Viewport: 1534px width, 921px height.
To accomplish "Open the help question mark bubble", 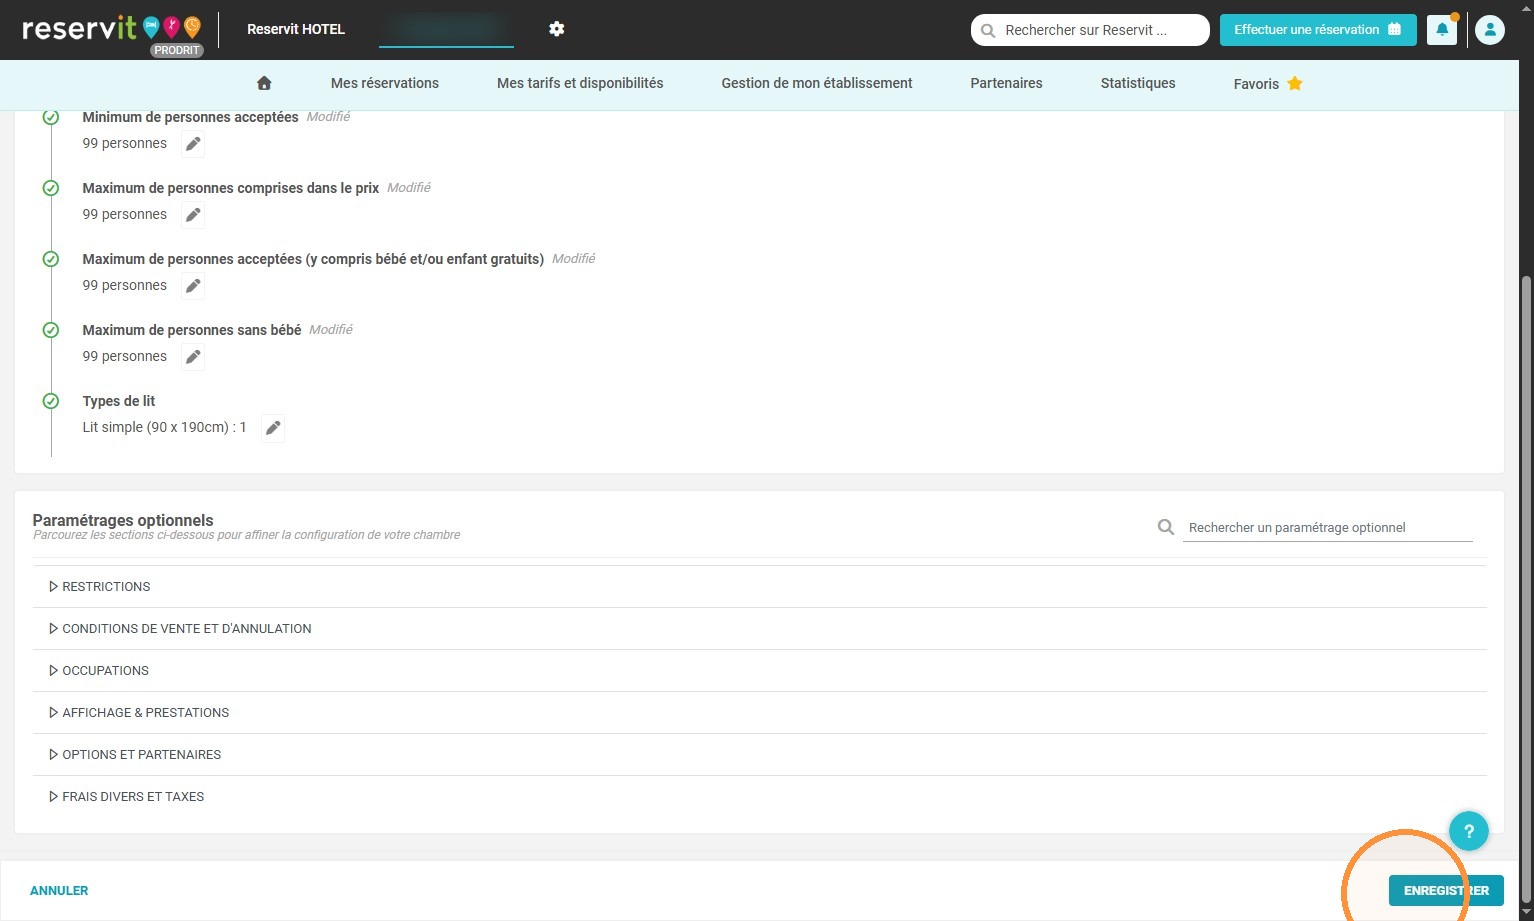I will pos(1469,831).
